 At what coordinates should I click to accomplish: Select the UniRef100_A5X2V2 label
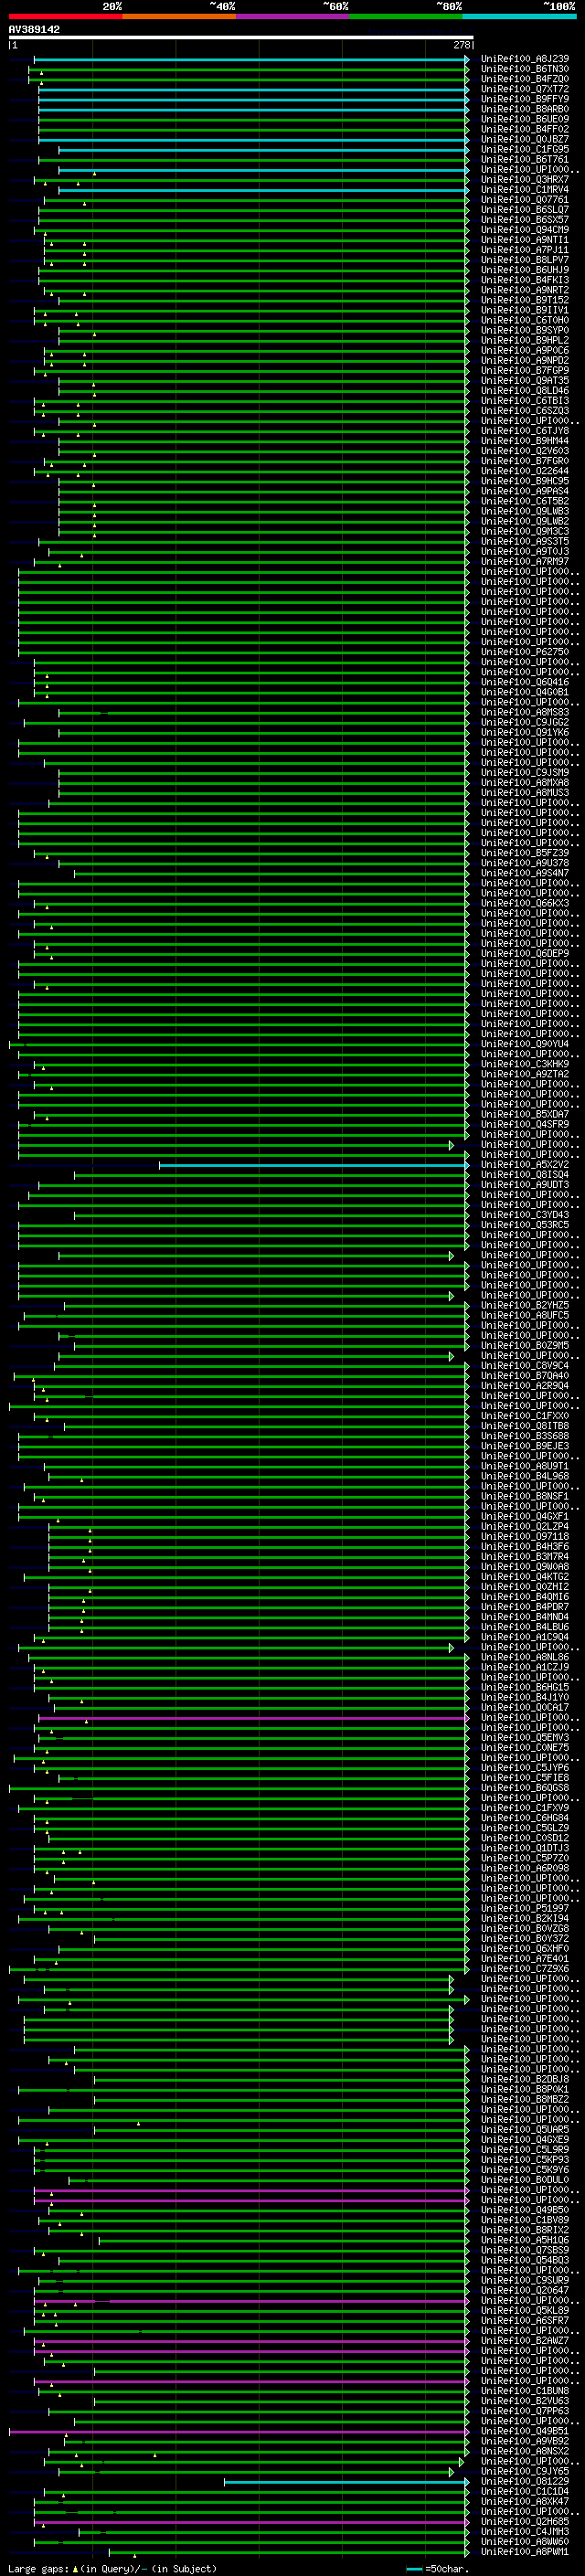pos(525,1165)
